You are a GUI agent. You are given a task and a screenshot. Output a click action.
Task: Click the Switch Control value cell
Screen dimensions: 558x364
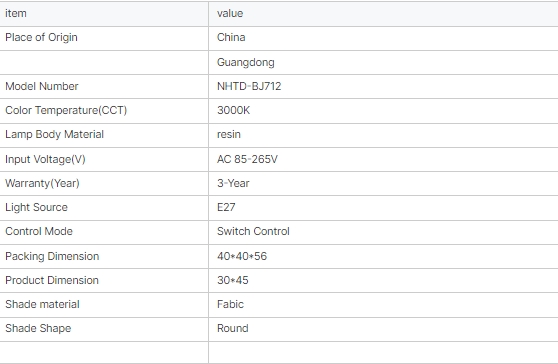point(383,232)
